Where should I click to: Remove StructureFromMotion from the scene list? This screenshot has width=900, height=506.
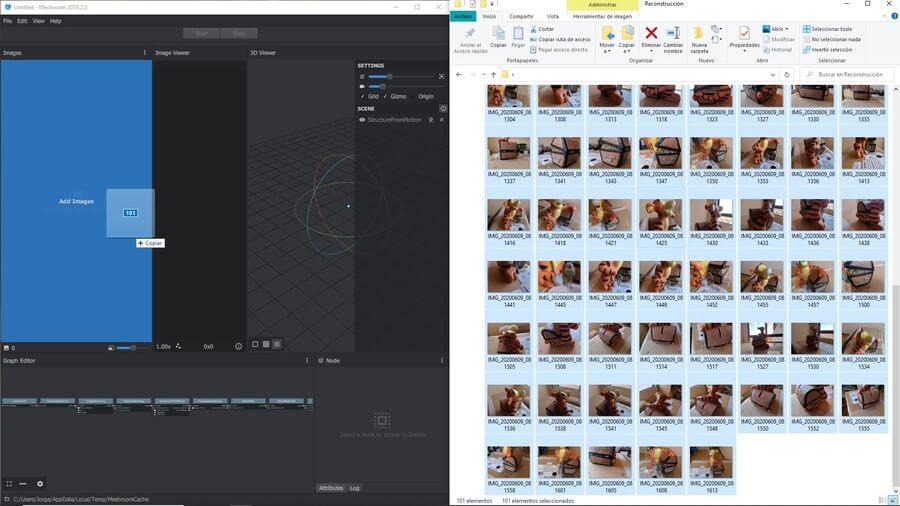441,120
